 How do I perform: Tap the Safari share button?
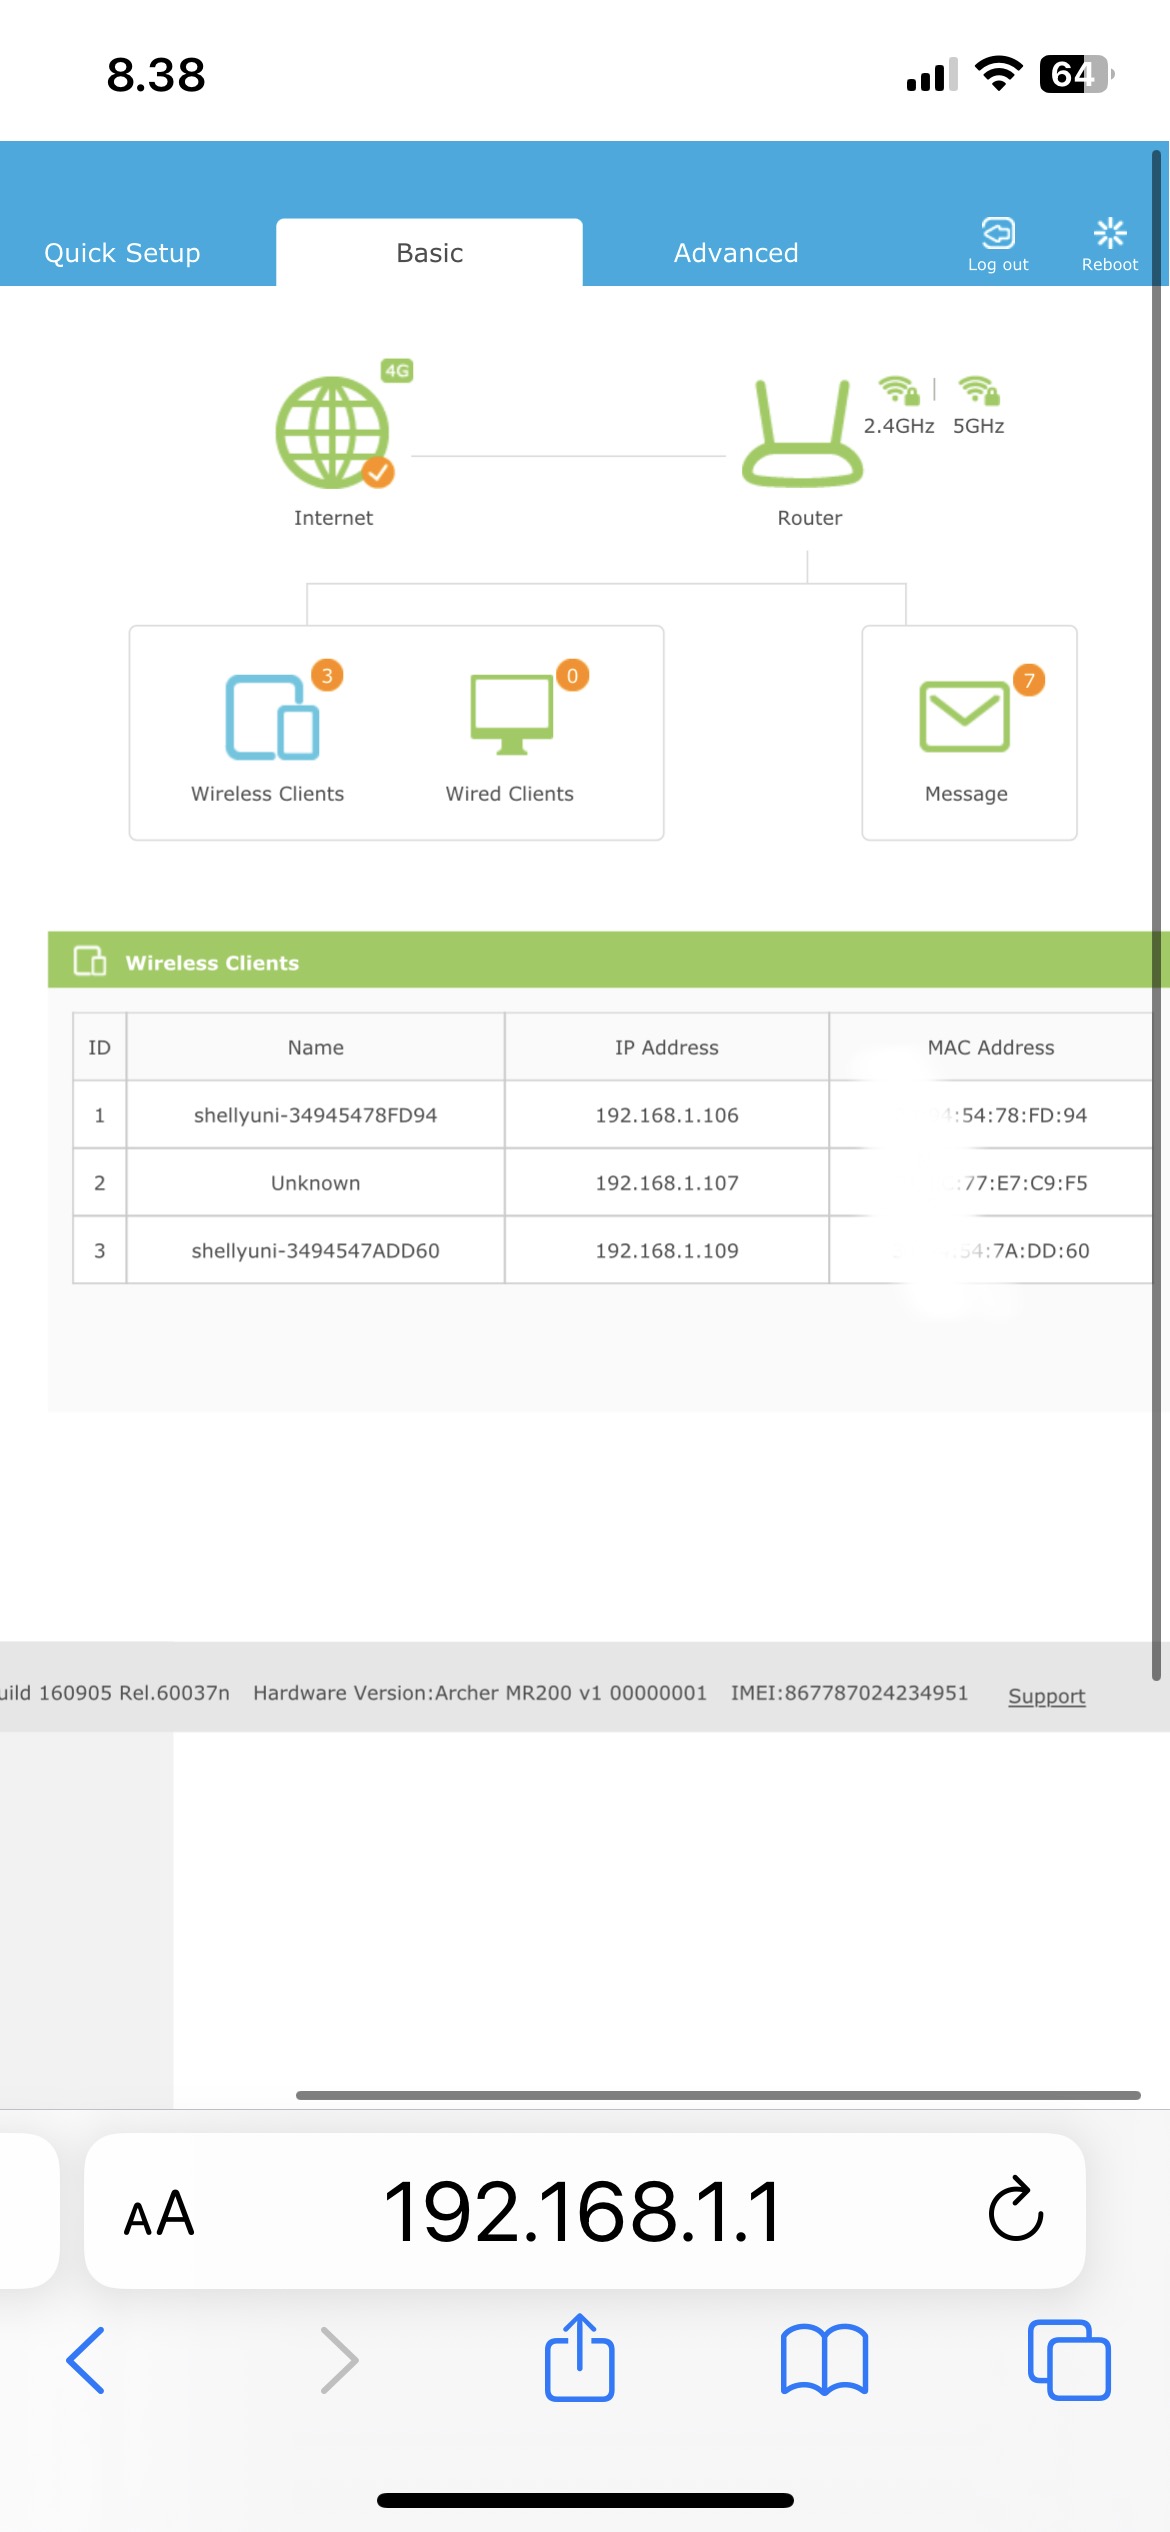tap(579, 2358)
